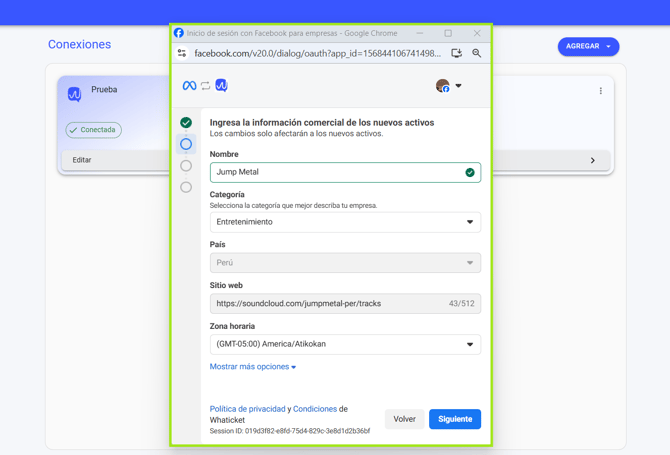The height and width of the screenshot is (455, 670).
Task: Click the Volver button
Action: tap(404, 419)
